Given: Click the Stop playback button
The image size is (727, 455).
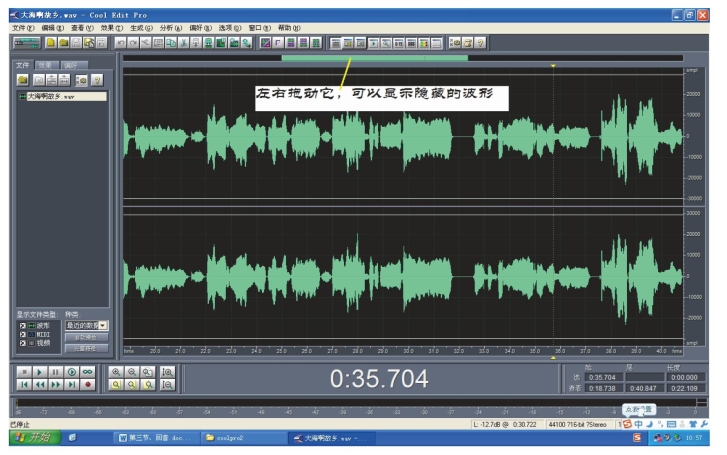Looking at the screenshot, I should [x=24, y=371].
